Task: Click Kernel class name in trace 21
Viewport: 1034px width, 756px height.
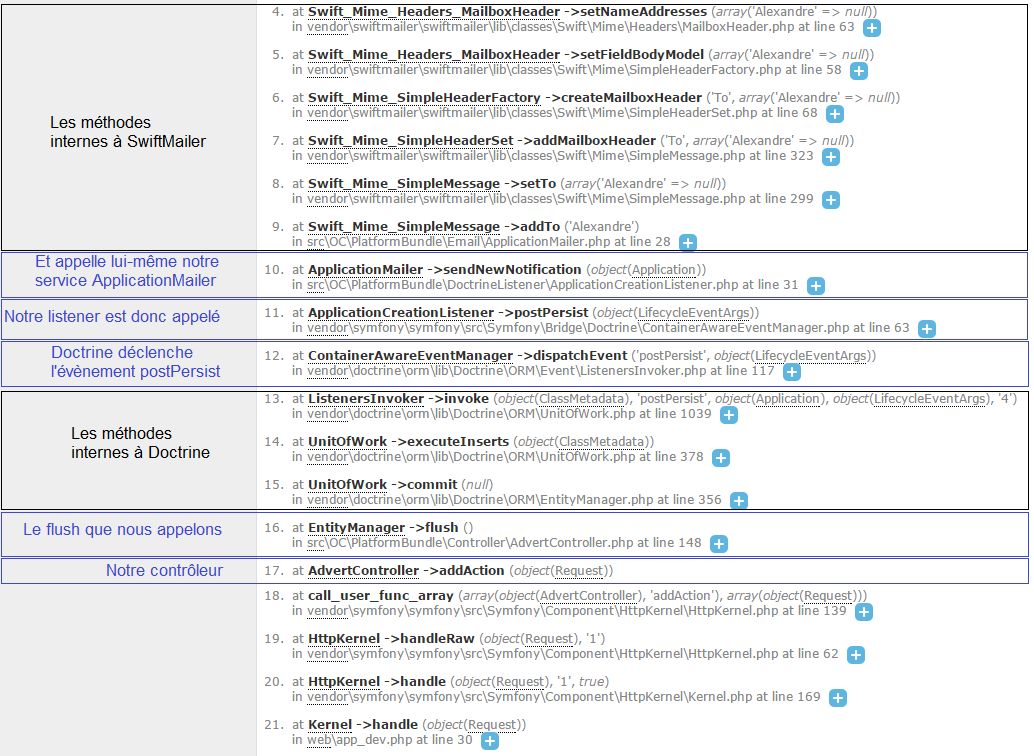Action: pos(330,724)
